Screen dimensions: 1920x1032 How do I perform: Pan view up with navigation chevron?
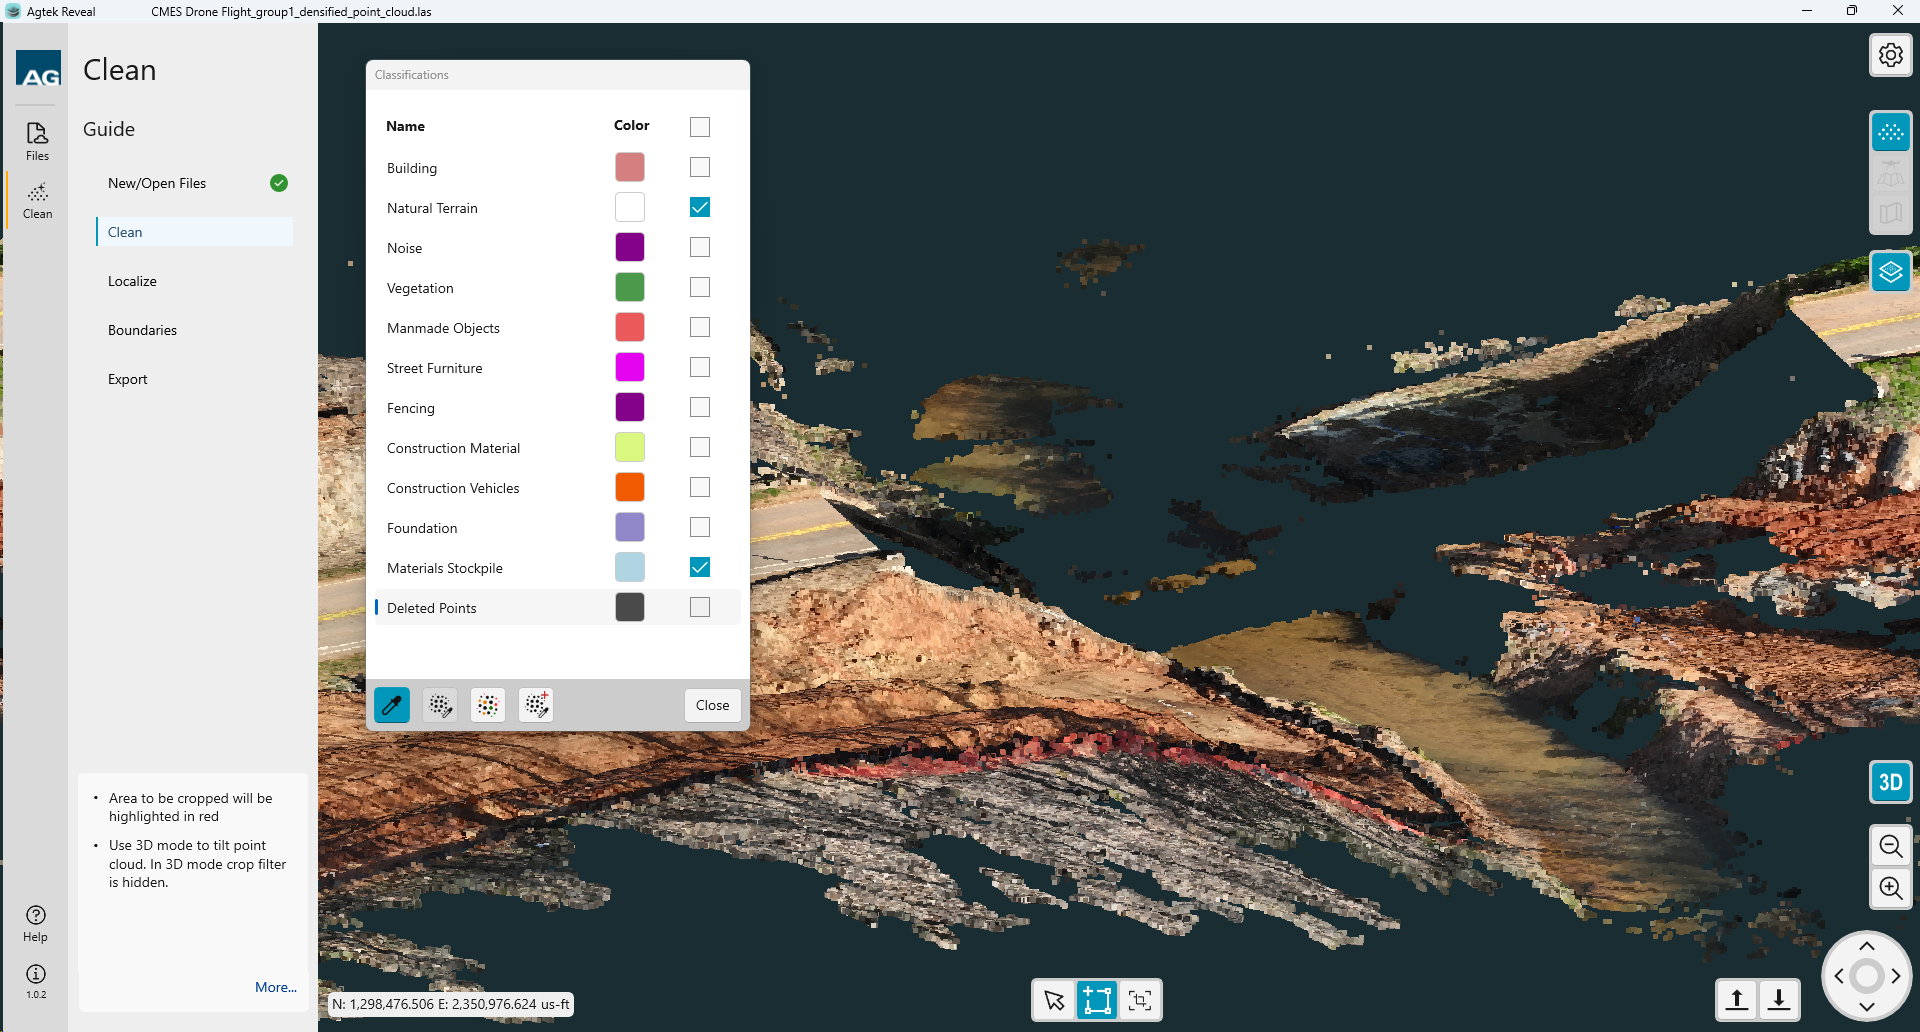(1866, 946)
